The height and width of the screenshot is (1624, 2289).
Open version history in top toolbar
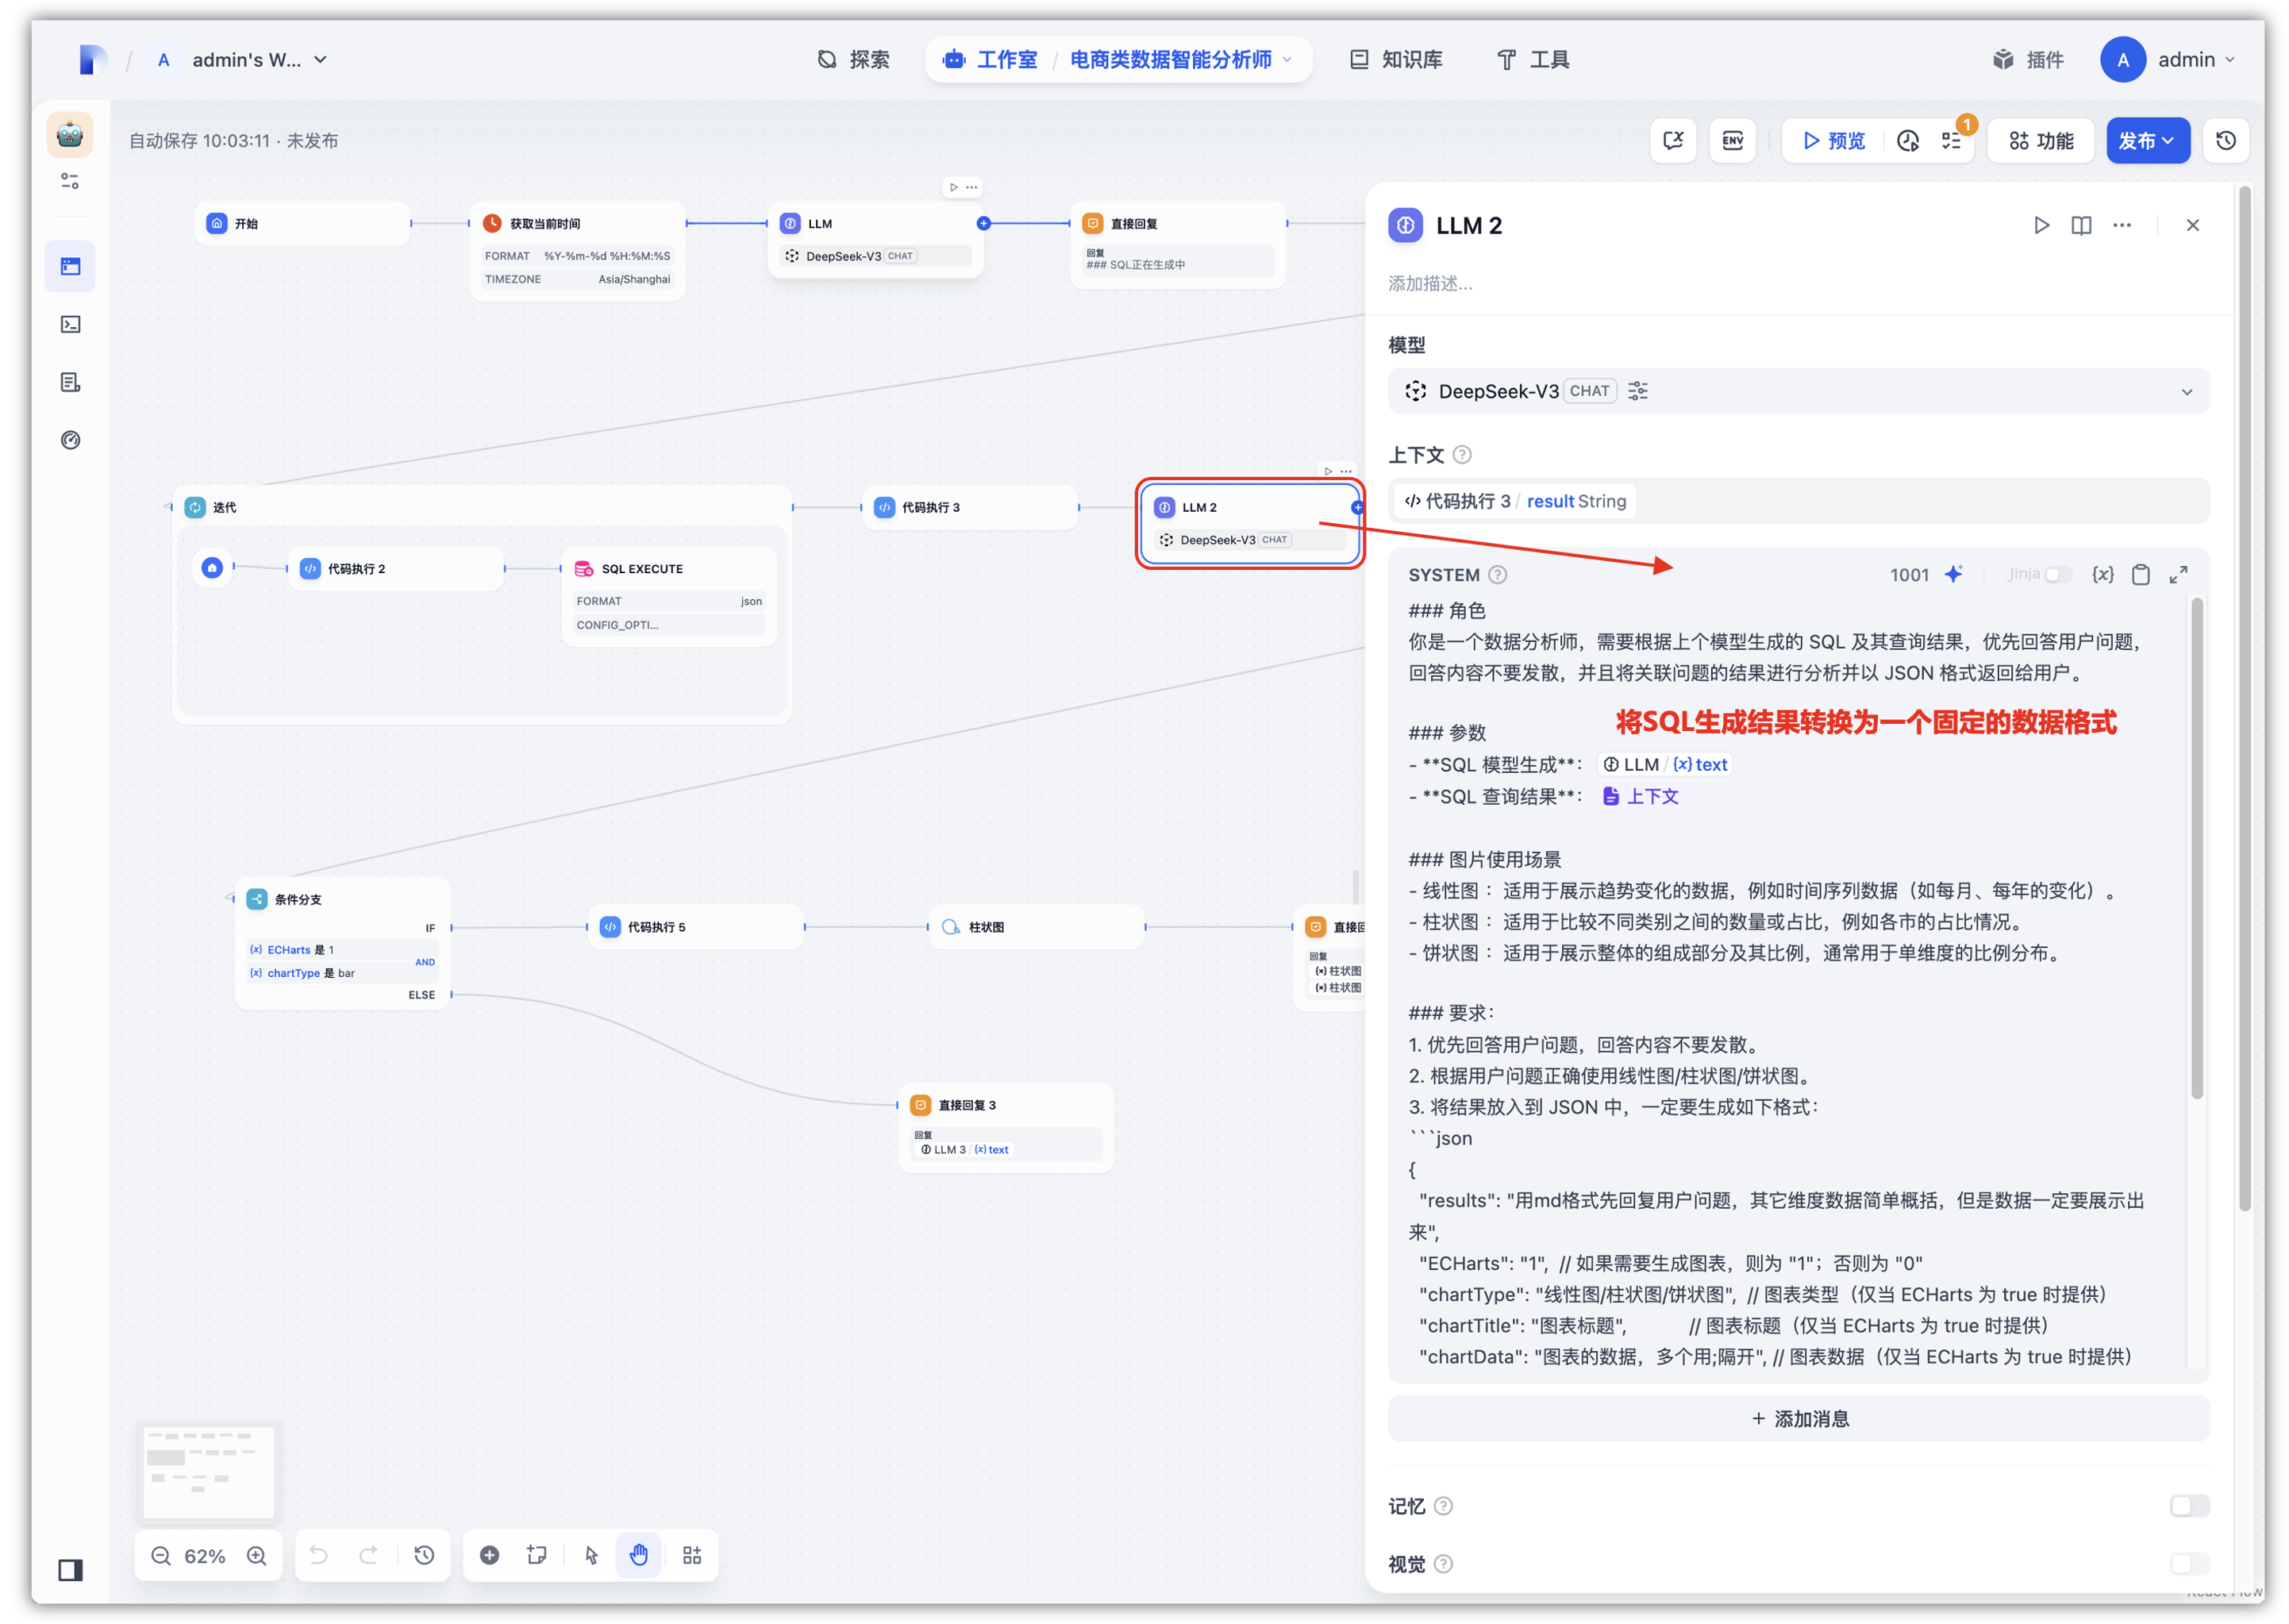[x=2226, y=141]
